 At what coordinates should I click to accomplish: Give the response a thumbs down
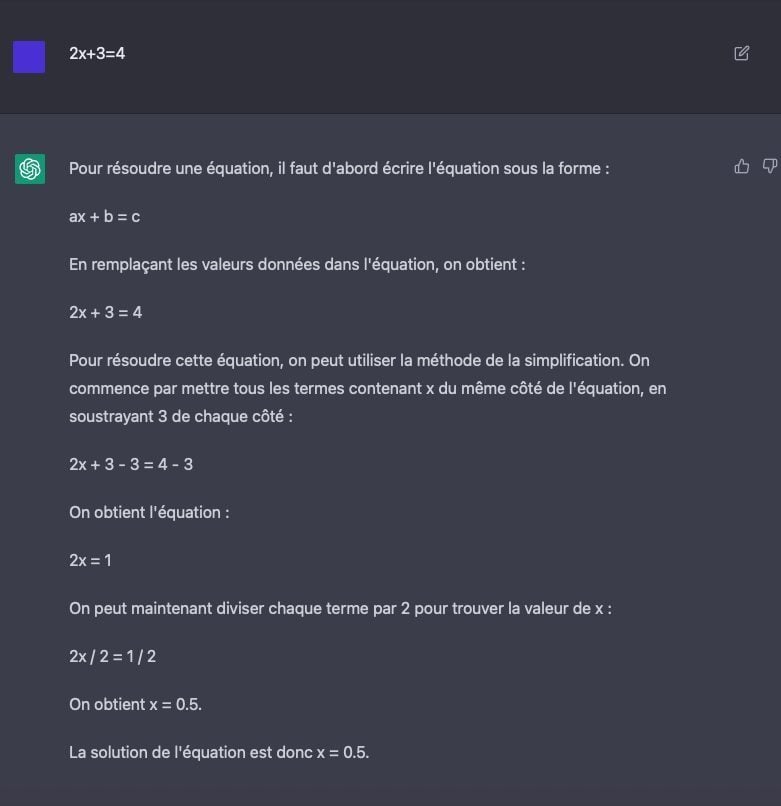[x=770, y=166]
